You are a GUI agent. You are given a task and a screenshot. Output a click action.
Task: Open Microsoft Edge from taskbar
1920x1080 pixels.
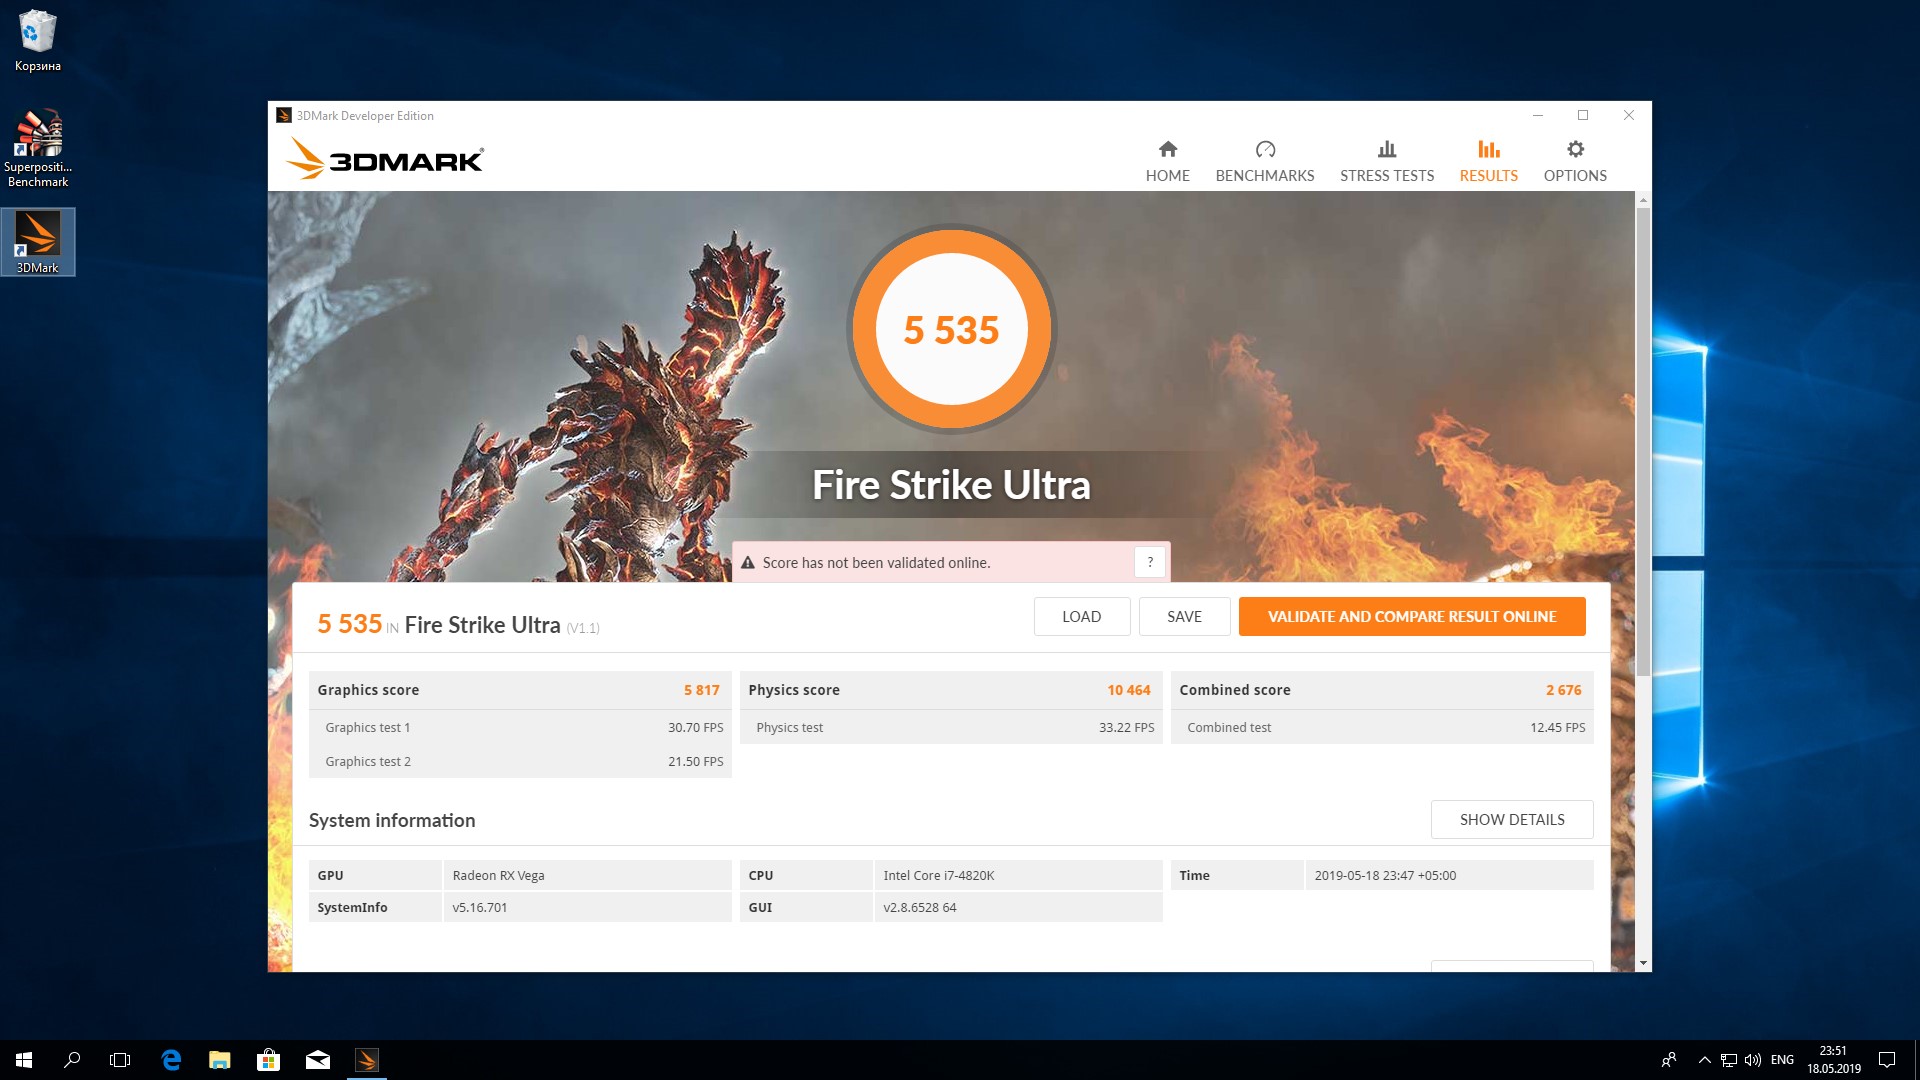[x=171, y=1060]
